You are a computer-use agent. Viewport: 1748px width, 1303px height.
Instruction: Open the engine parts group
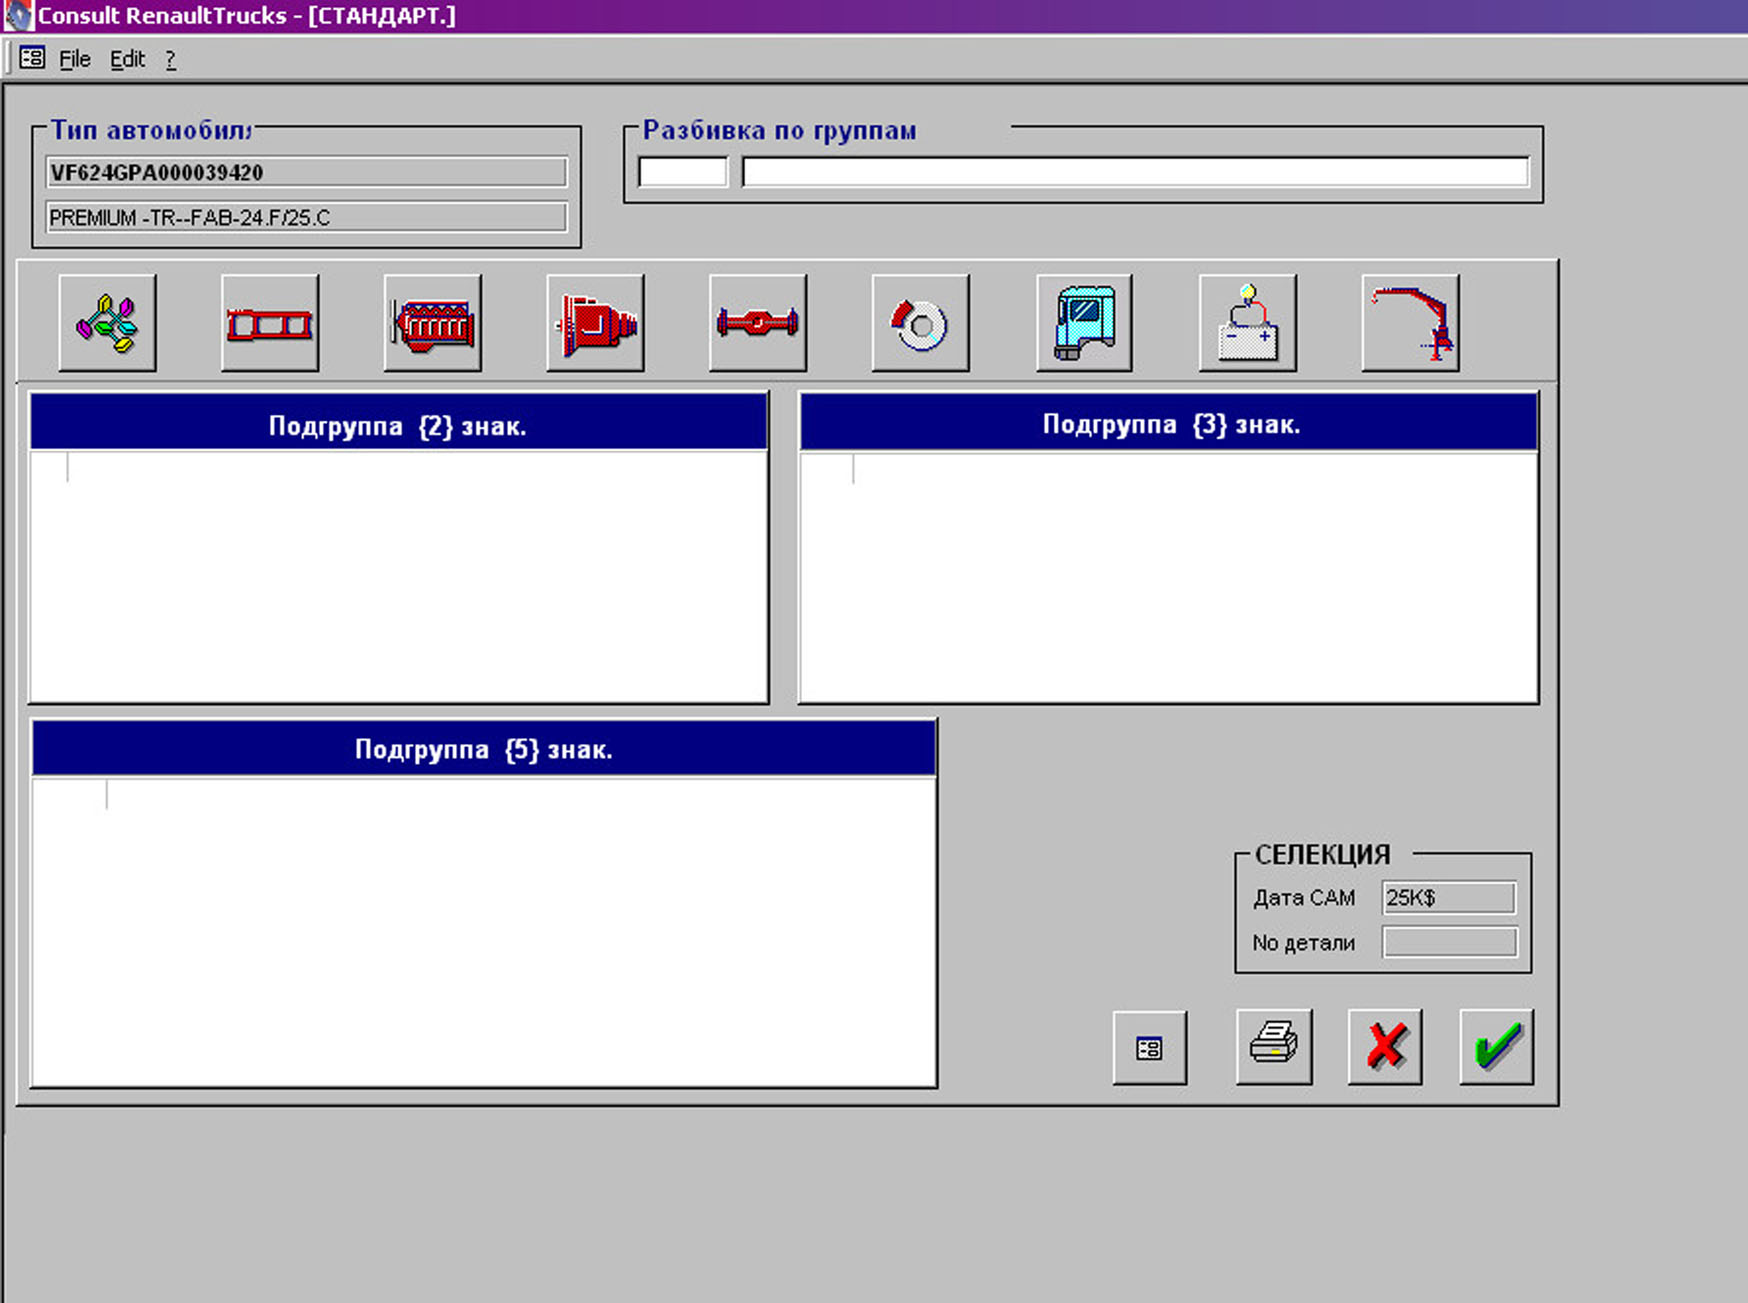pyautogui.click(x=433, y=324)
